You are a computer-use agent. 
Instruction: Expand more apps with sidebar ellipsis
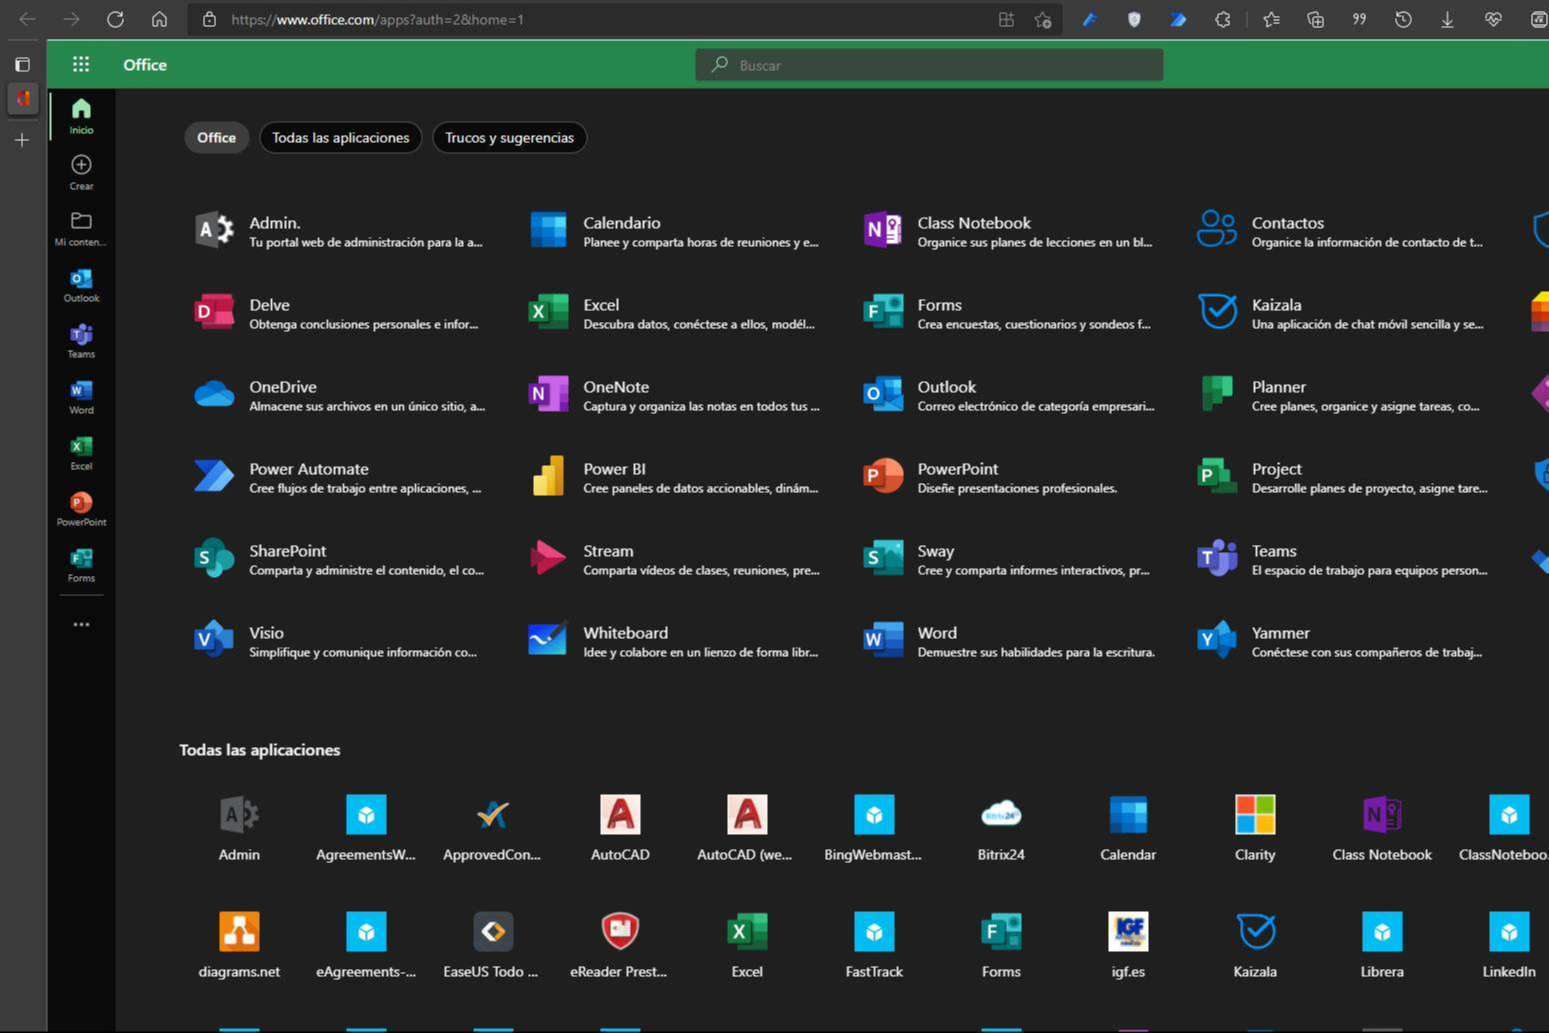click(81, 624)
